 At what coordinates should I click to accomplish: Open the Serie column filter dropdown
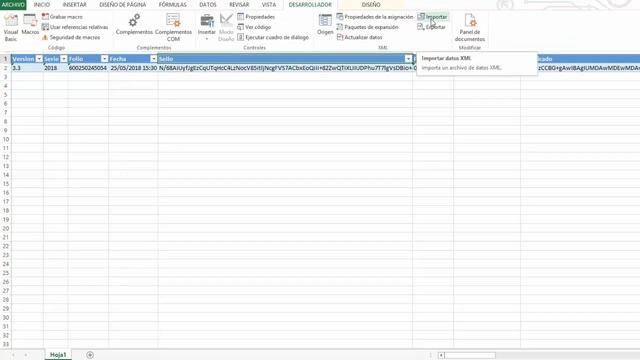[64, 59]
